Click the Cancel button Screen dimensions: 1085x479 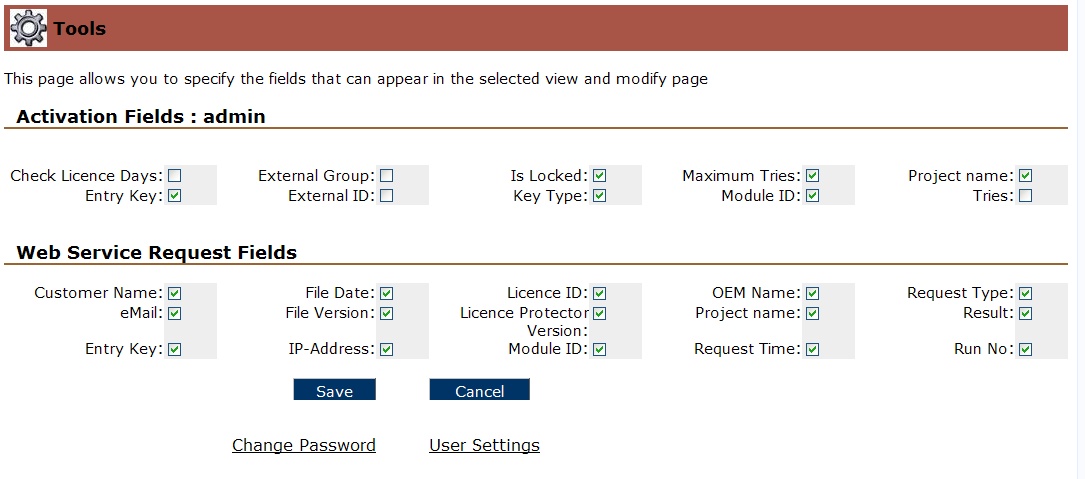point(479,391)
